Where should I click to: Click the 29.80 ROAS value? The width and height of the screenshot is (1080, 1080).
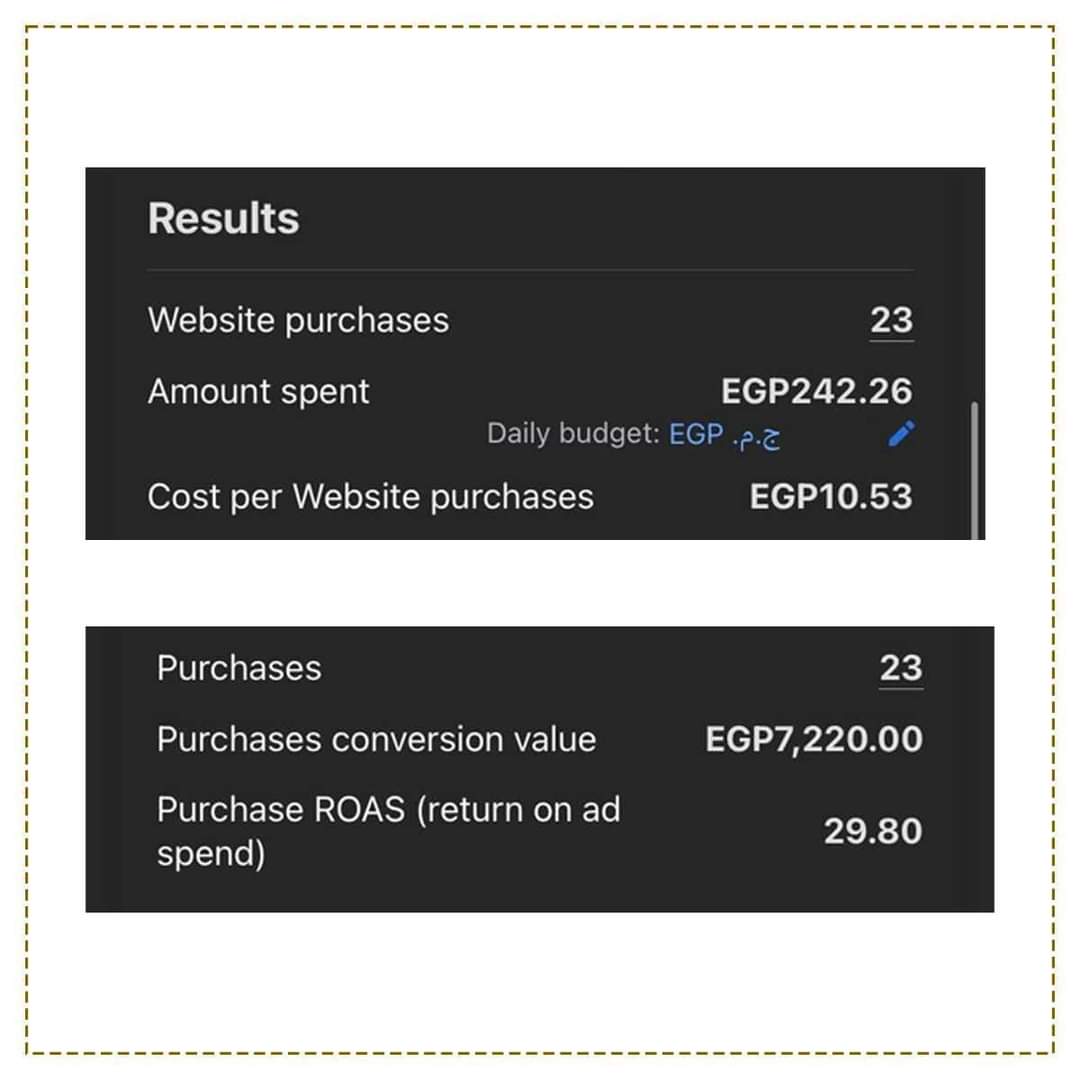pyautogui.click(x=873, y=831)
